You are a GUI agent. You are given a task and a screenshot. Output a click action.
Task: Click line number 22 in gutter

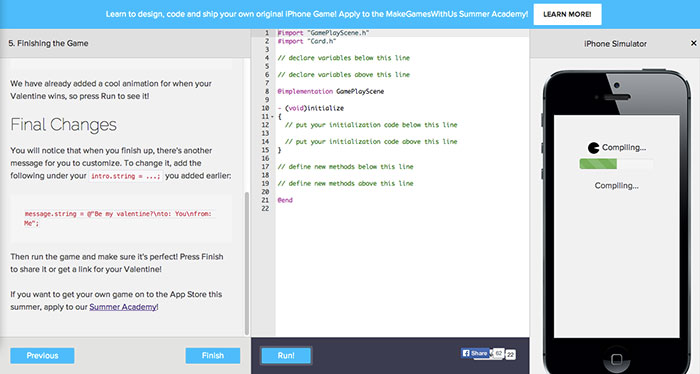266,208
